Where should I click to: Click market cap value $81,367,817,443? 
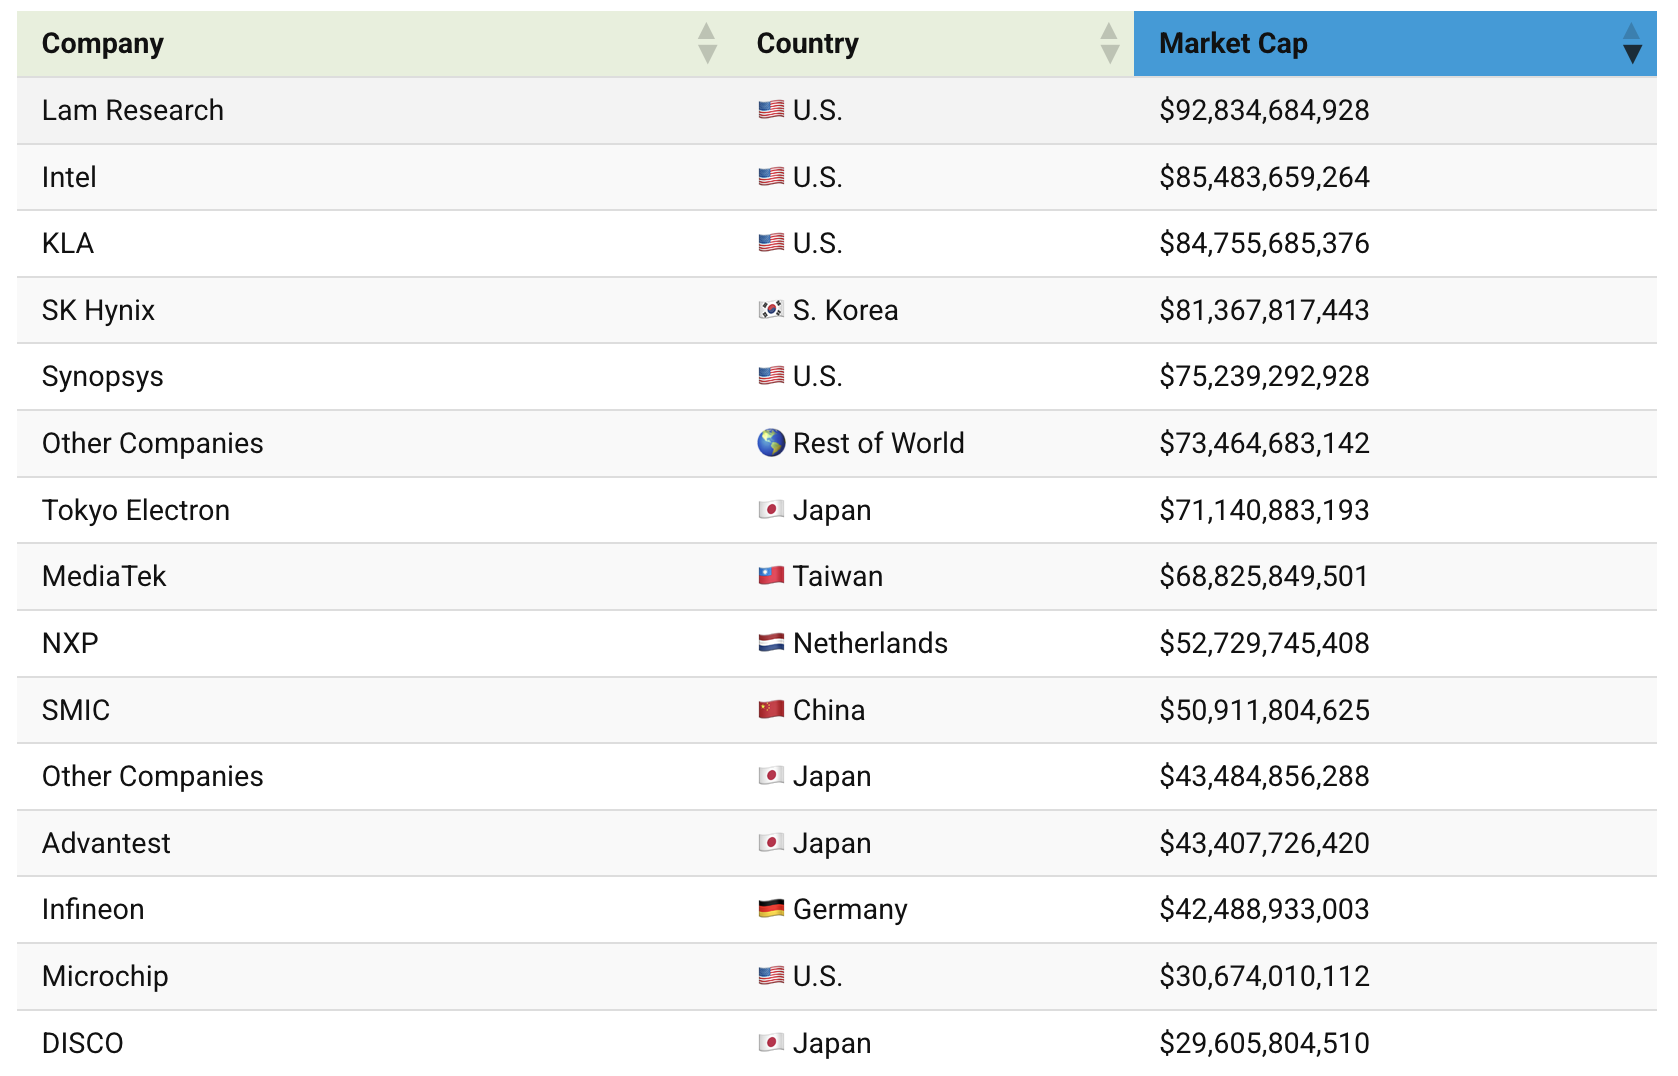(1264, 310)
